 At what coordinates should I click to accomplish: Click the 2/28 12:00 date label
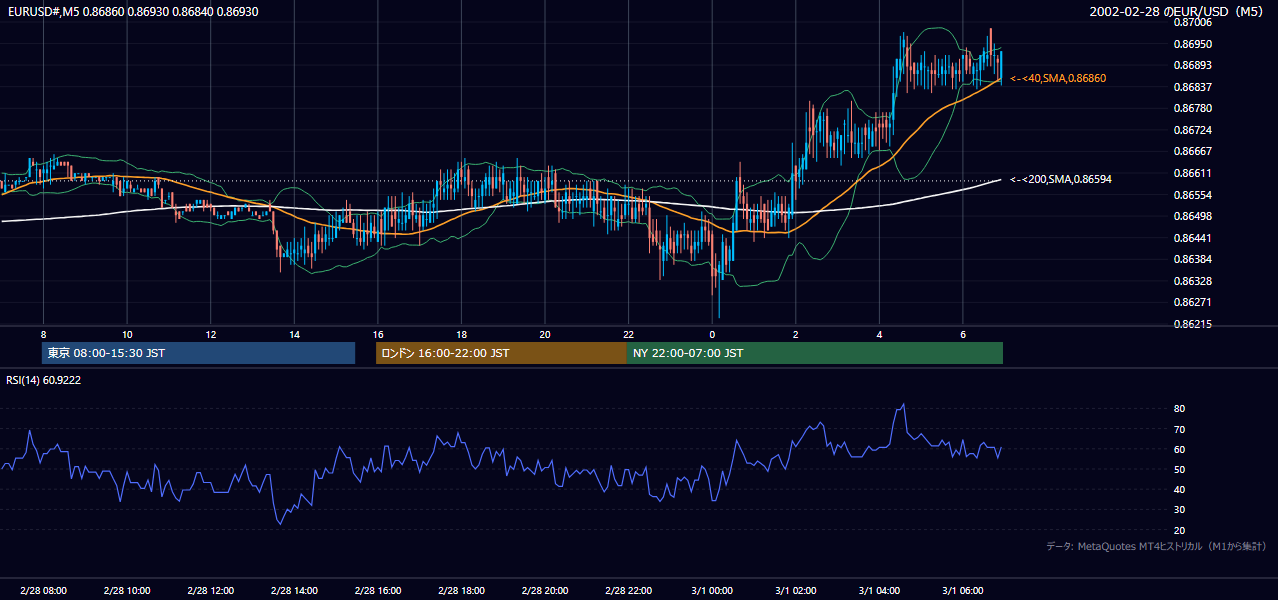tap(210, 590)
